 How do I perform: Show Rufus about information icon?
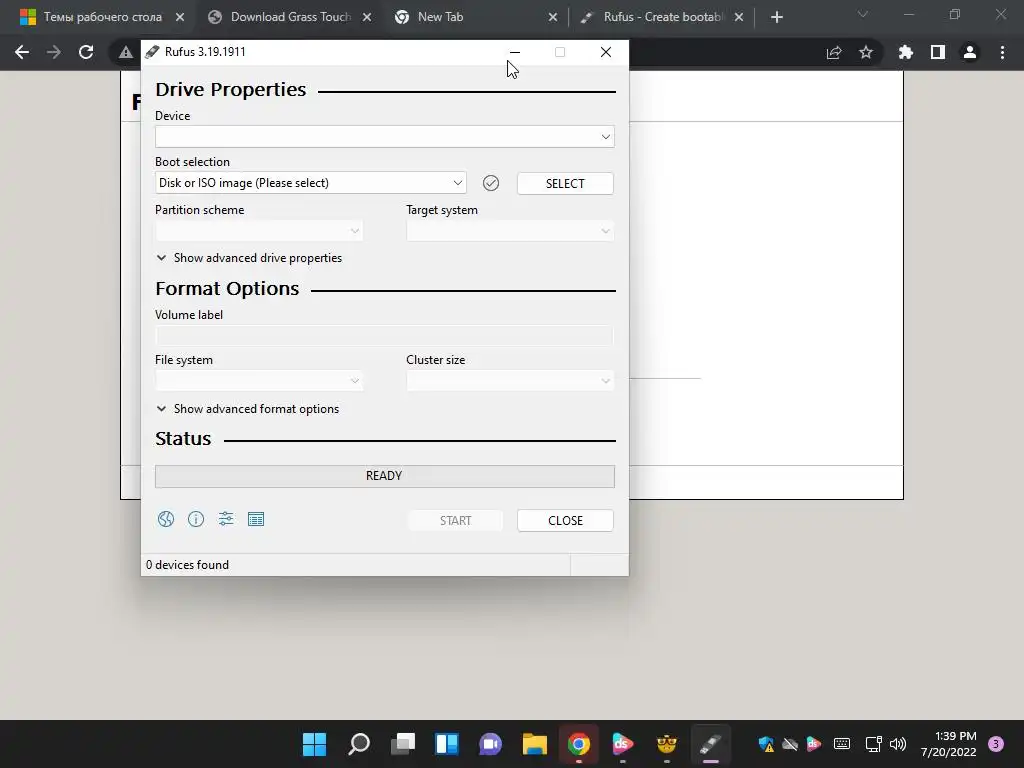click(196, 519)
